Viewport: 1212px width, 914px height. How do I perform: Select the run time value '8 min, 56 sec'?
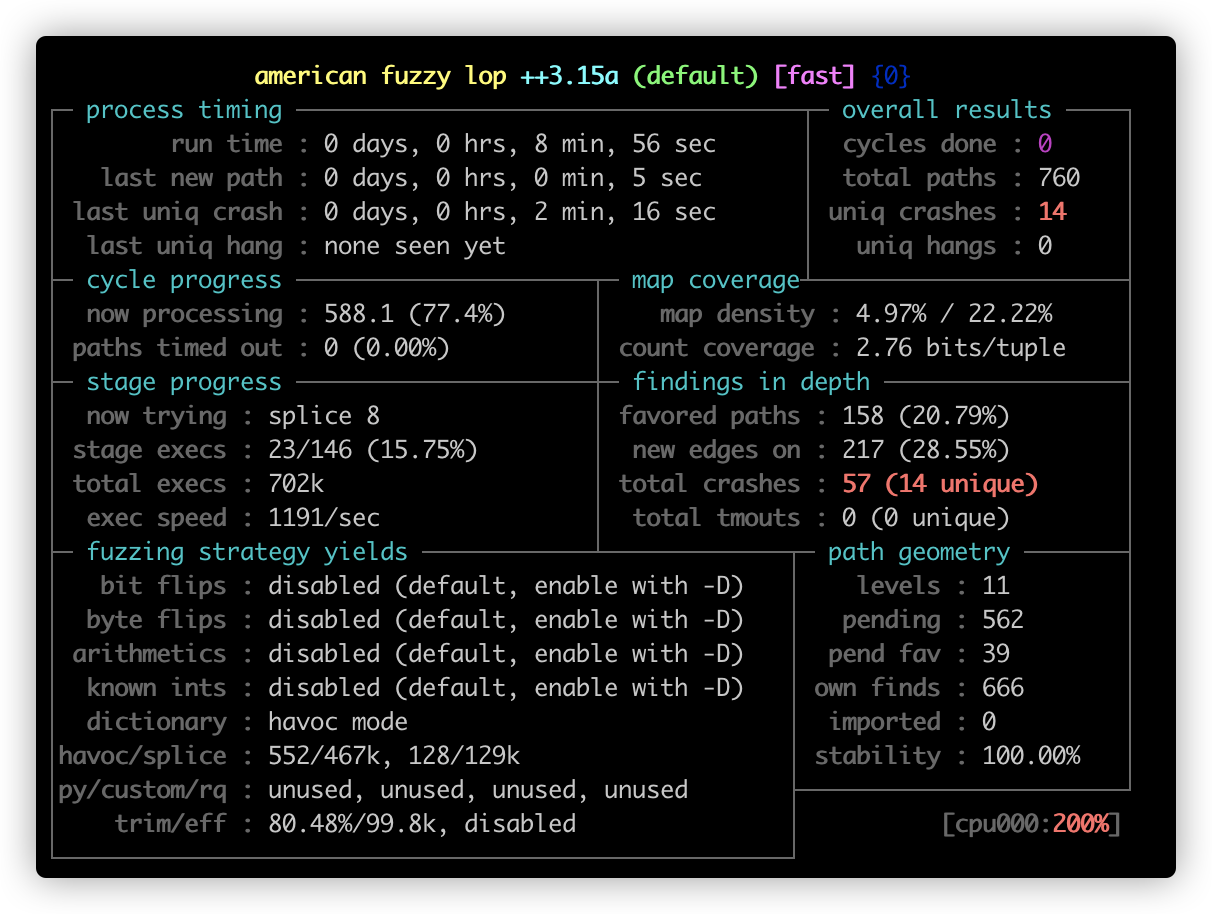pyautogui.click(x=626, y=144)
